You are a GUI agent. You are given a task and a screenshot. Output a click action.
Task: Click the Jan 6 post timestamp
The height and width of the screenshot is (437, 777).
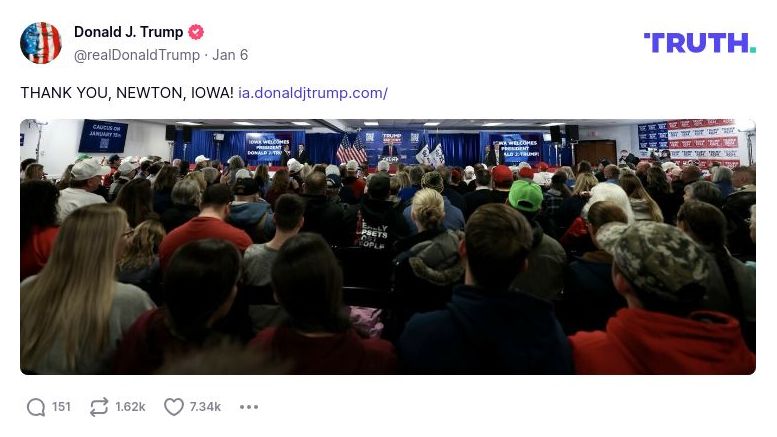pos(230,55)
